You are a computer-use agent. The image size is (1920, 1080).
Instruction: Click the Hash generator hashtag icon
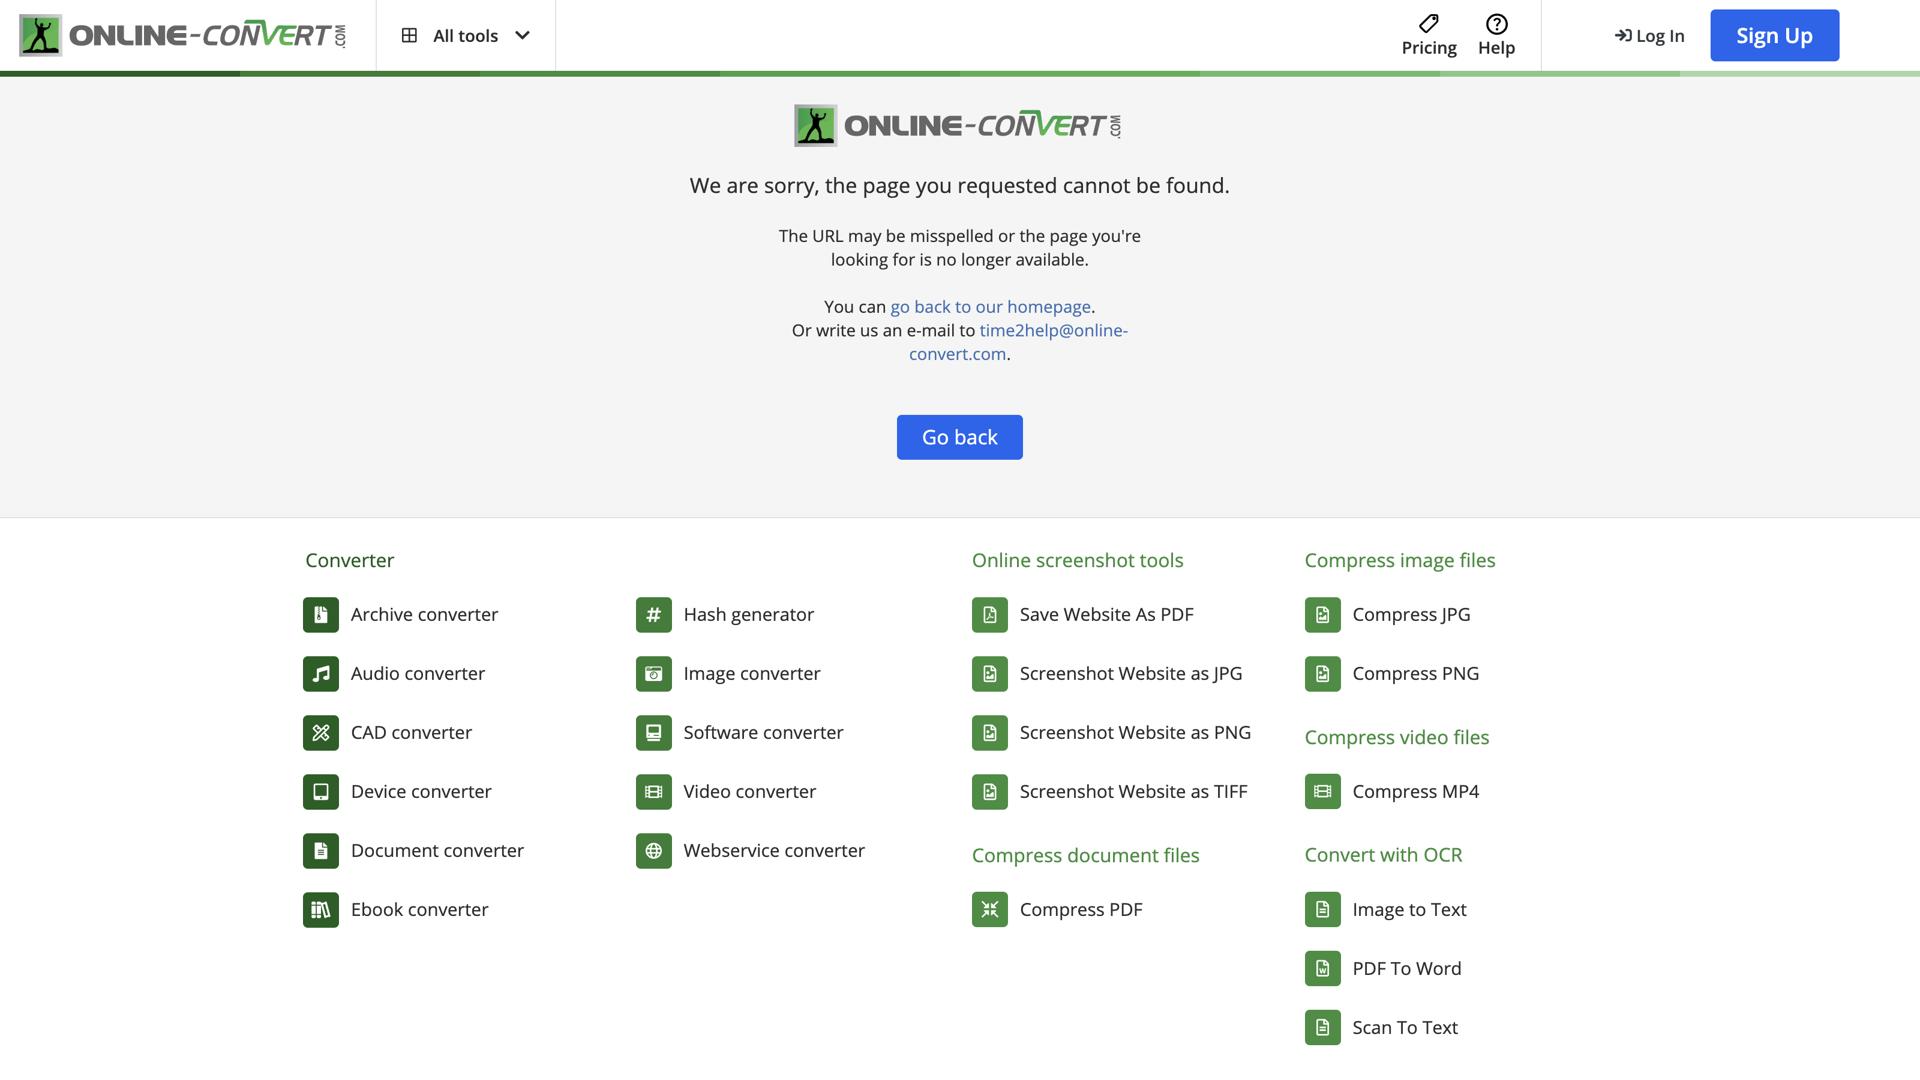653,615
